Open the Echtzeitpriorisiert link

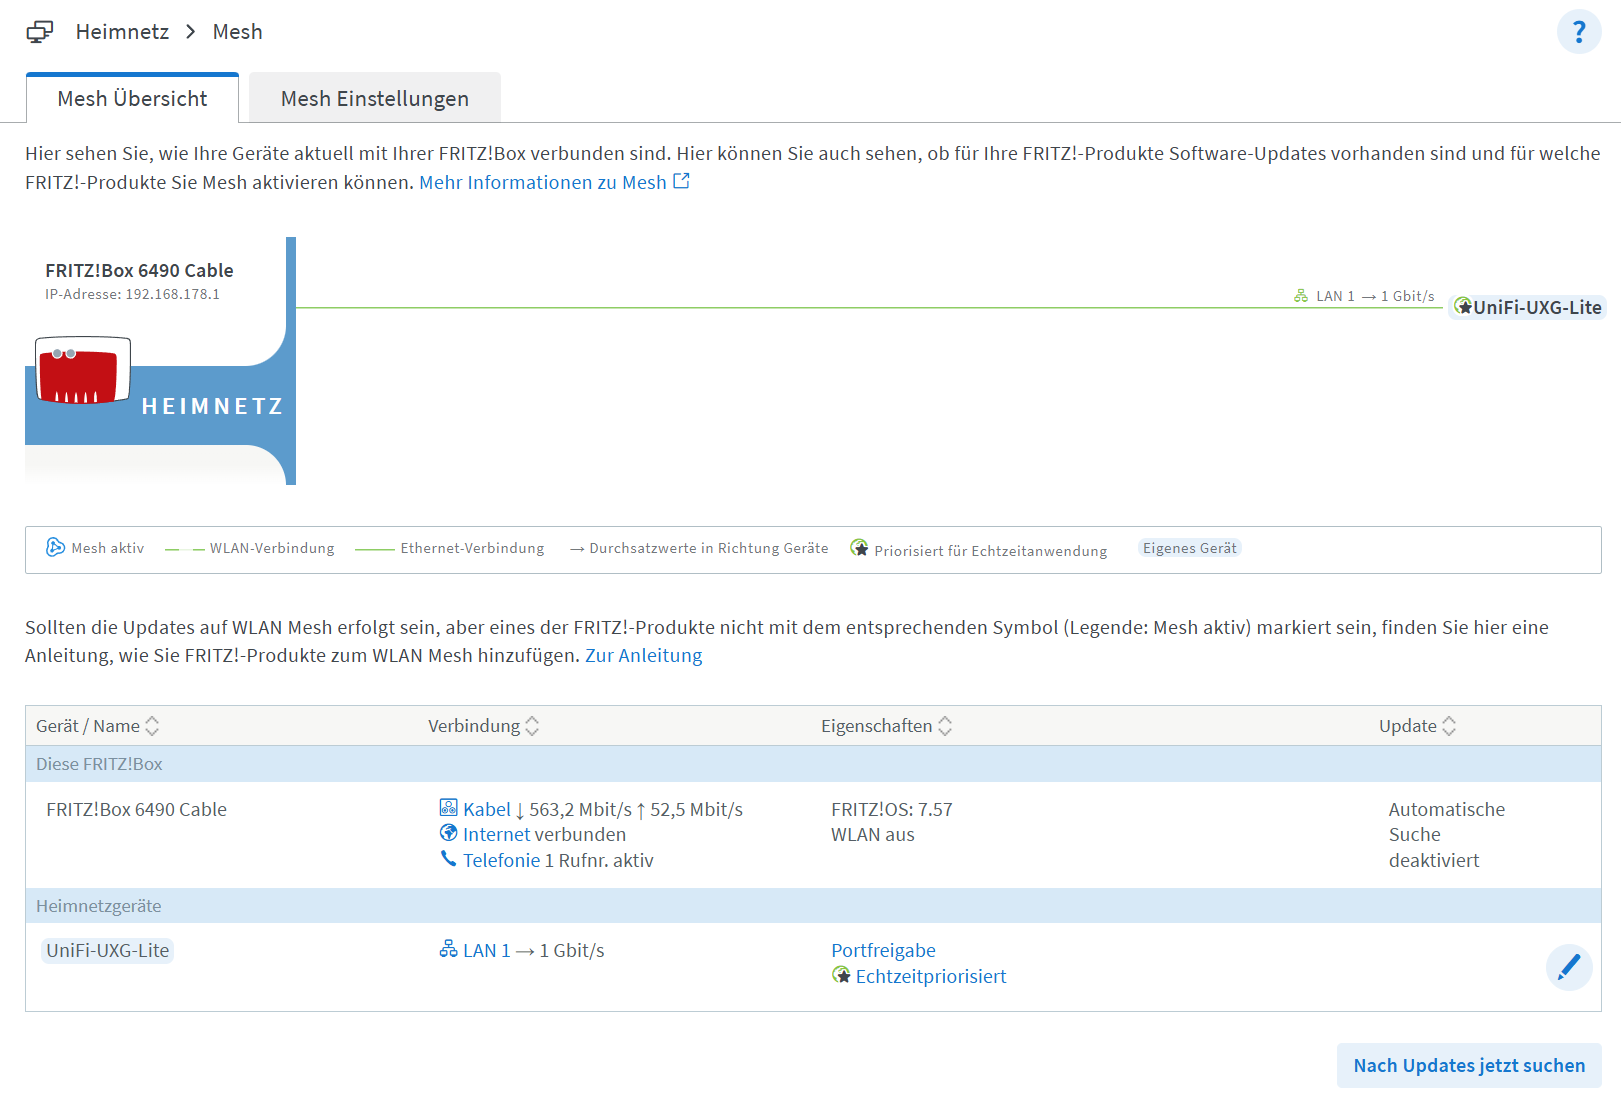[931, 976]
